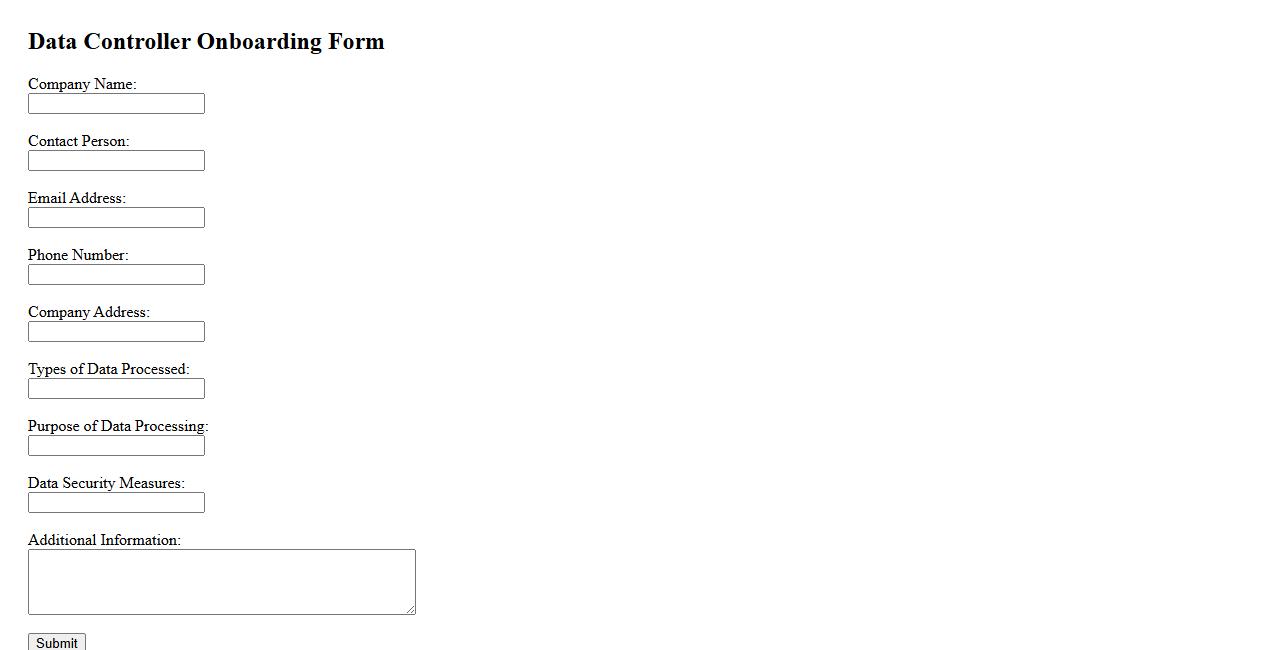Screen dimensions: 1278x650
Task: Click the Types of Data Processed field
Action: click(116, 389)
